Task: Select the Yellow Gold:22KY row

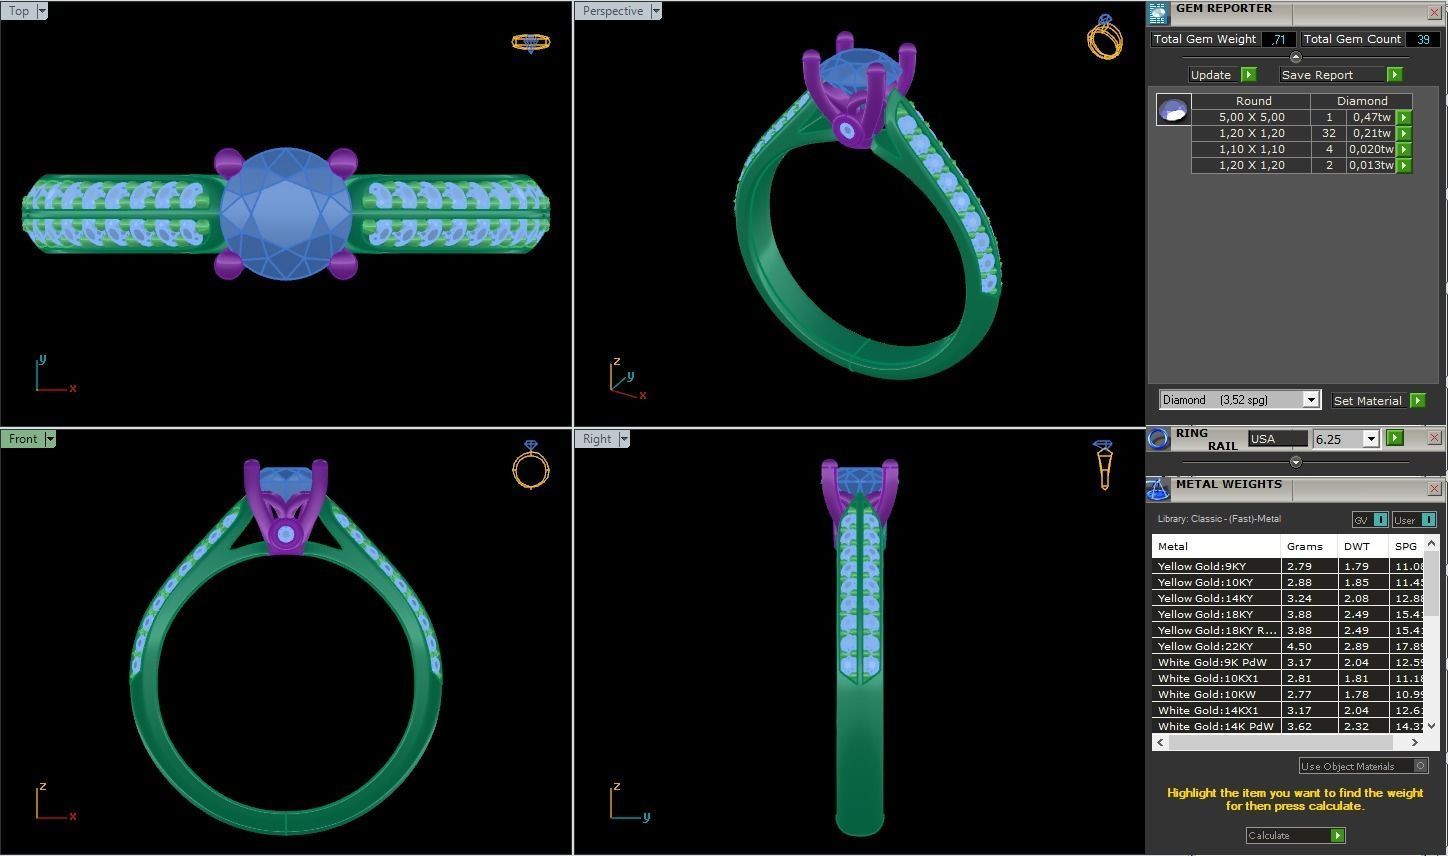Action: 1288,646
